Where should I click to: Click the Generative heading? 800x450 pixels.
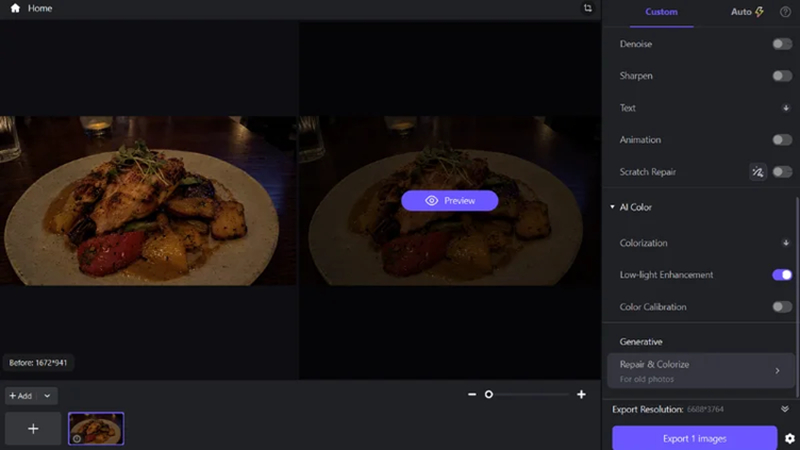[x=641, y=342]
